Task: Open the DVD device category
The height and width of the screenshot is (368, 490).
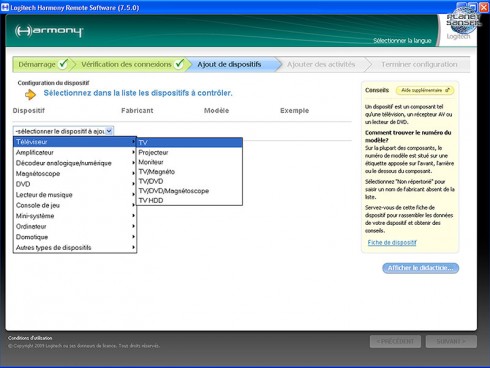Action: [75, 184]
